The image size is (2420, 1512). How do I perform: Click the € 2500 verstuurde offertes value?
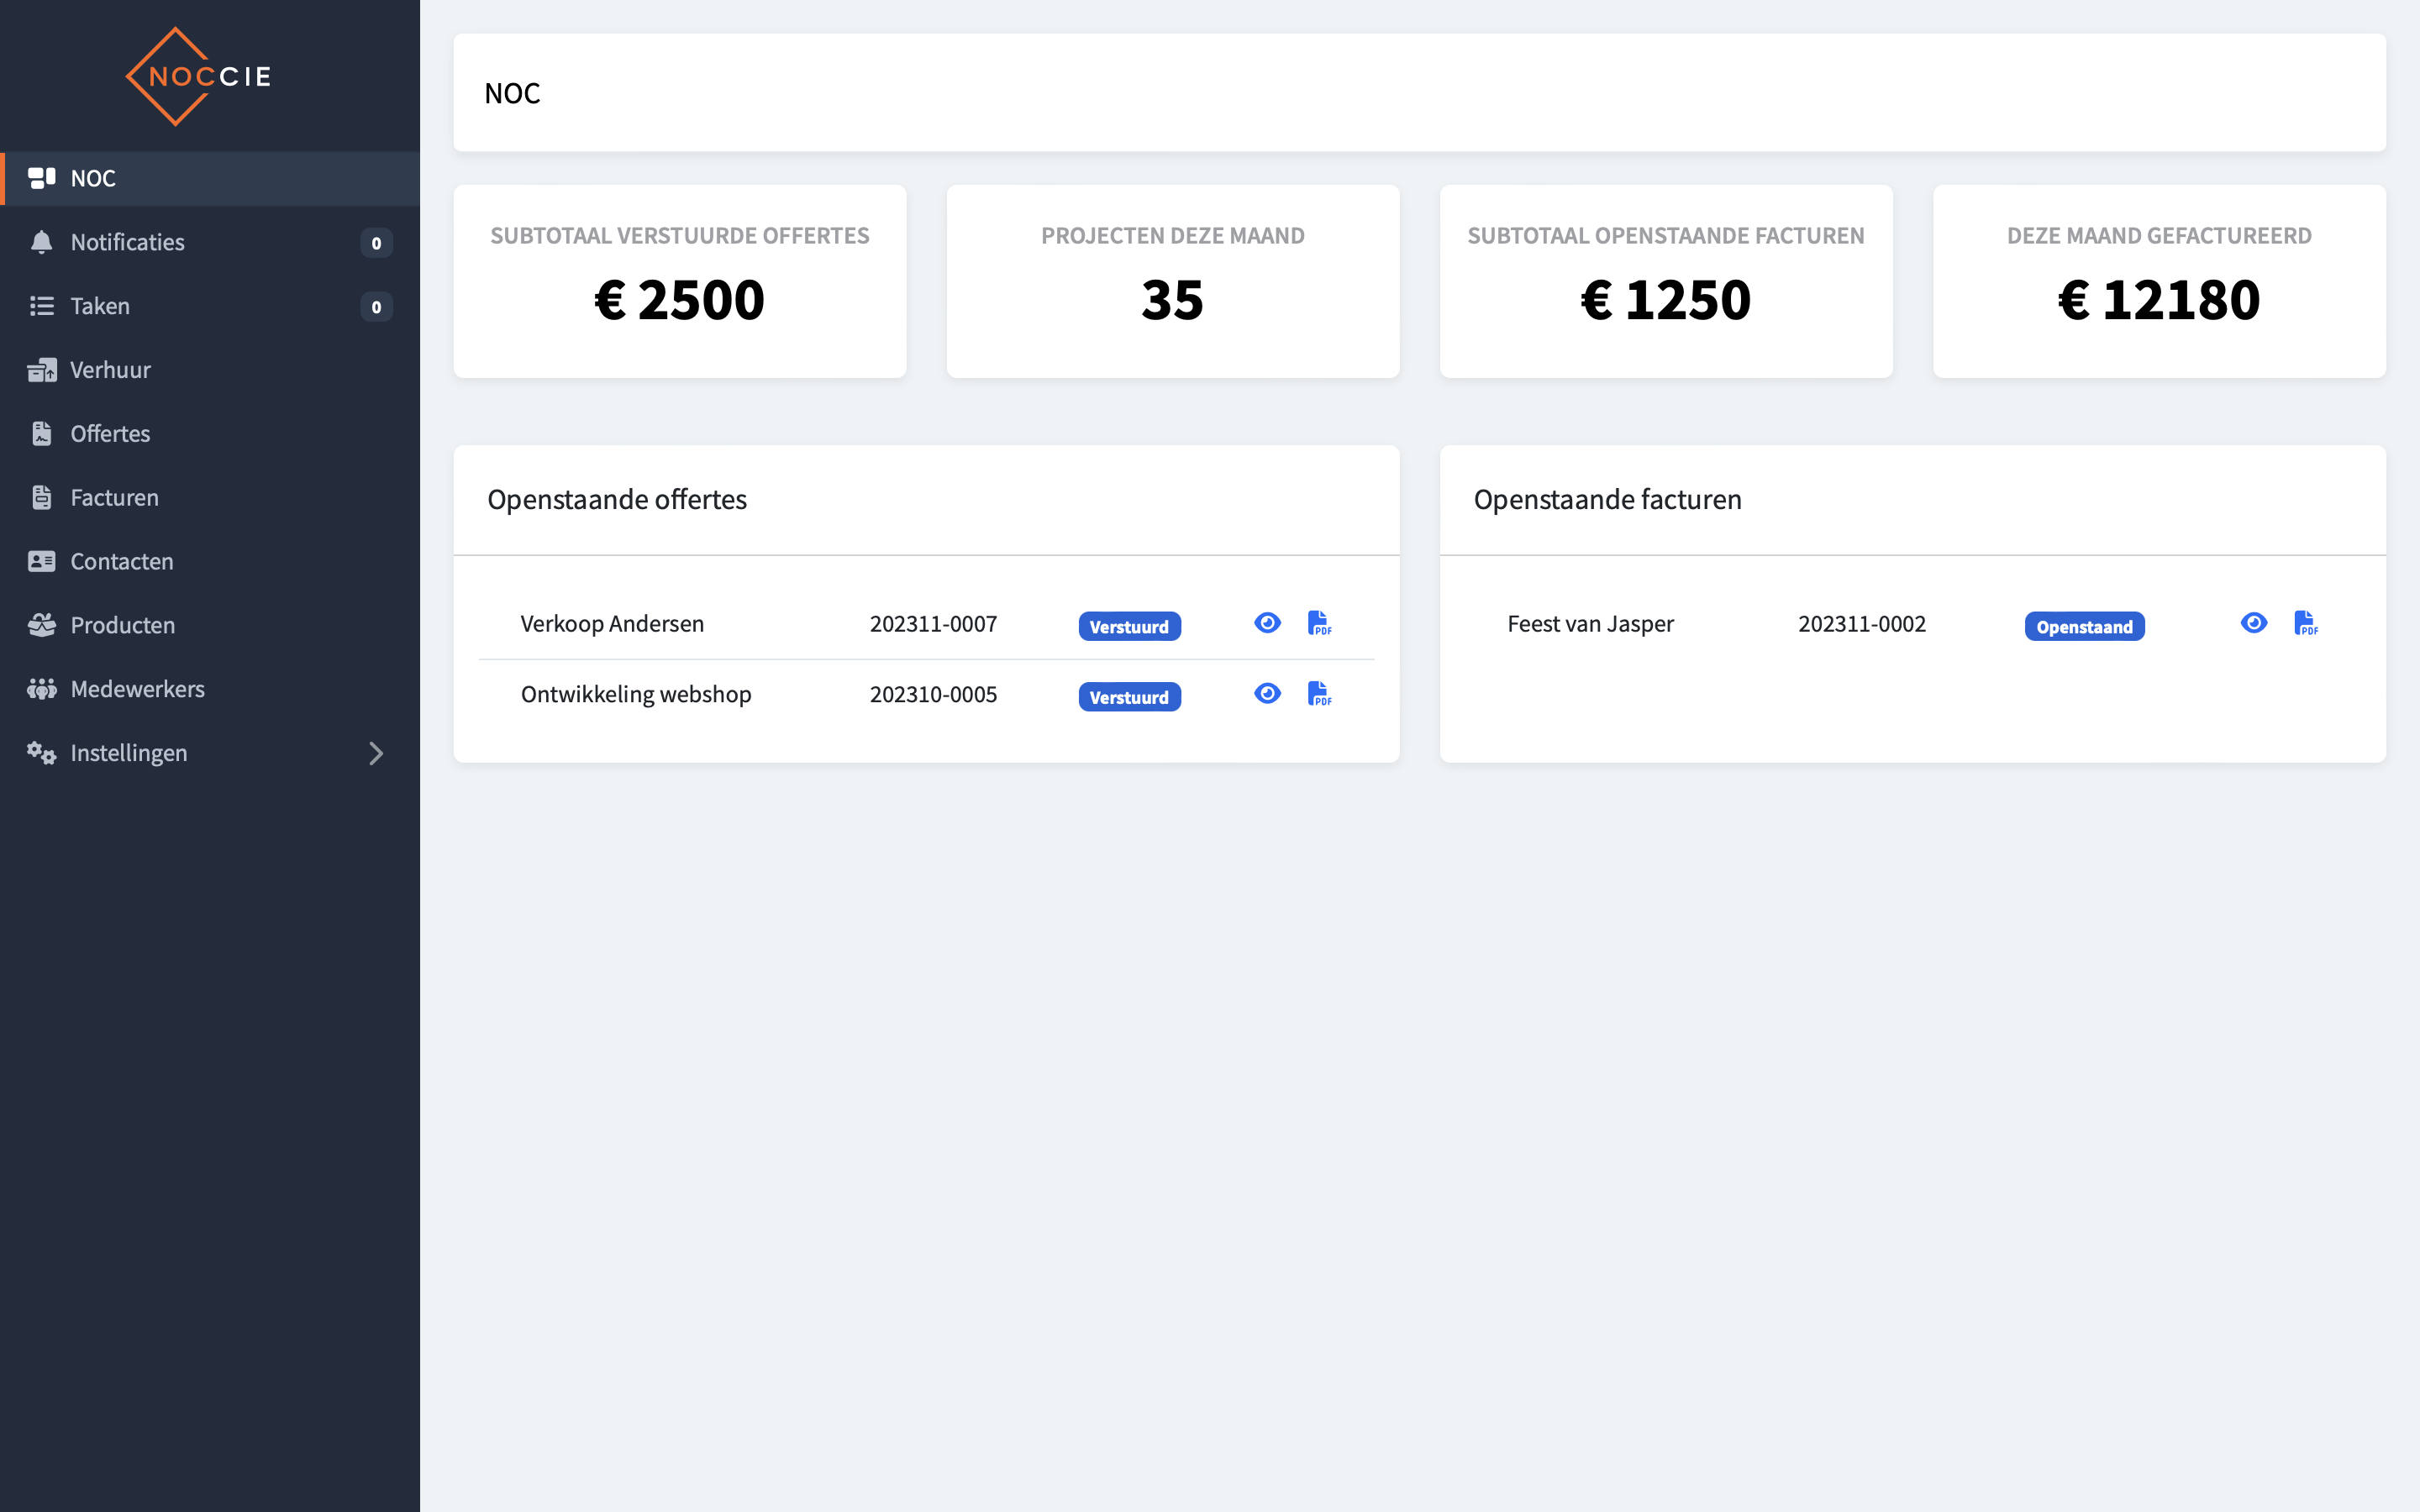pyautogui.click(x=680, y=299)
